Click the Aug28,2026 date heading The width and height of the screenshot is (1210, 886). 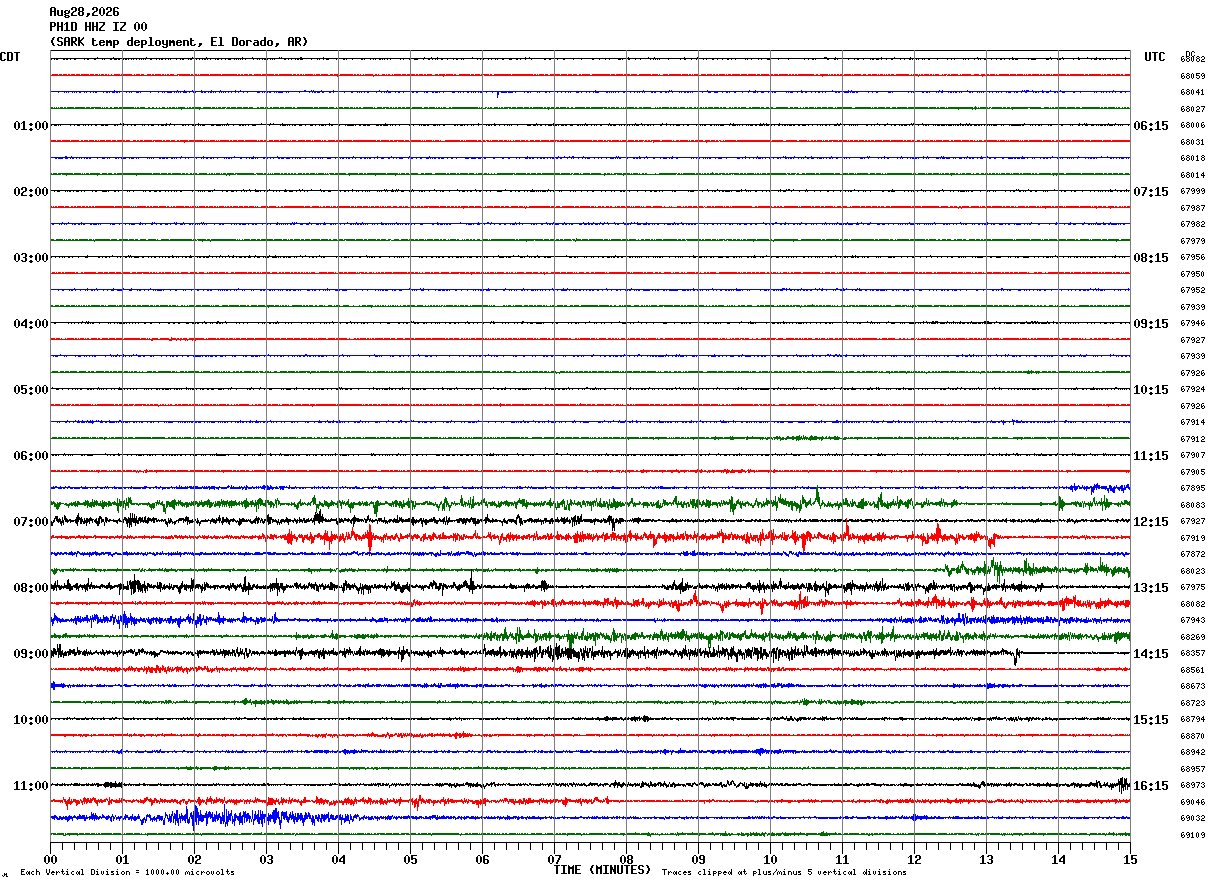84,12
